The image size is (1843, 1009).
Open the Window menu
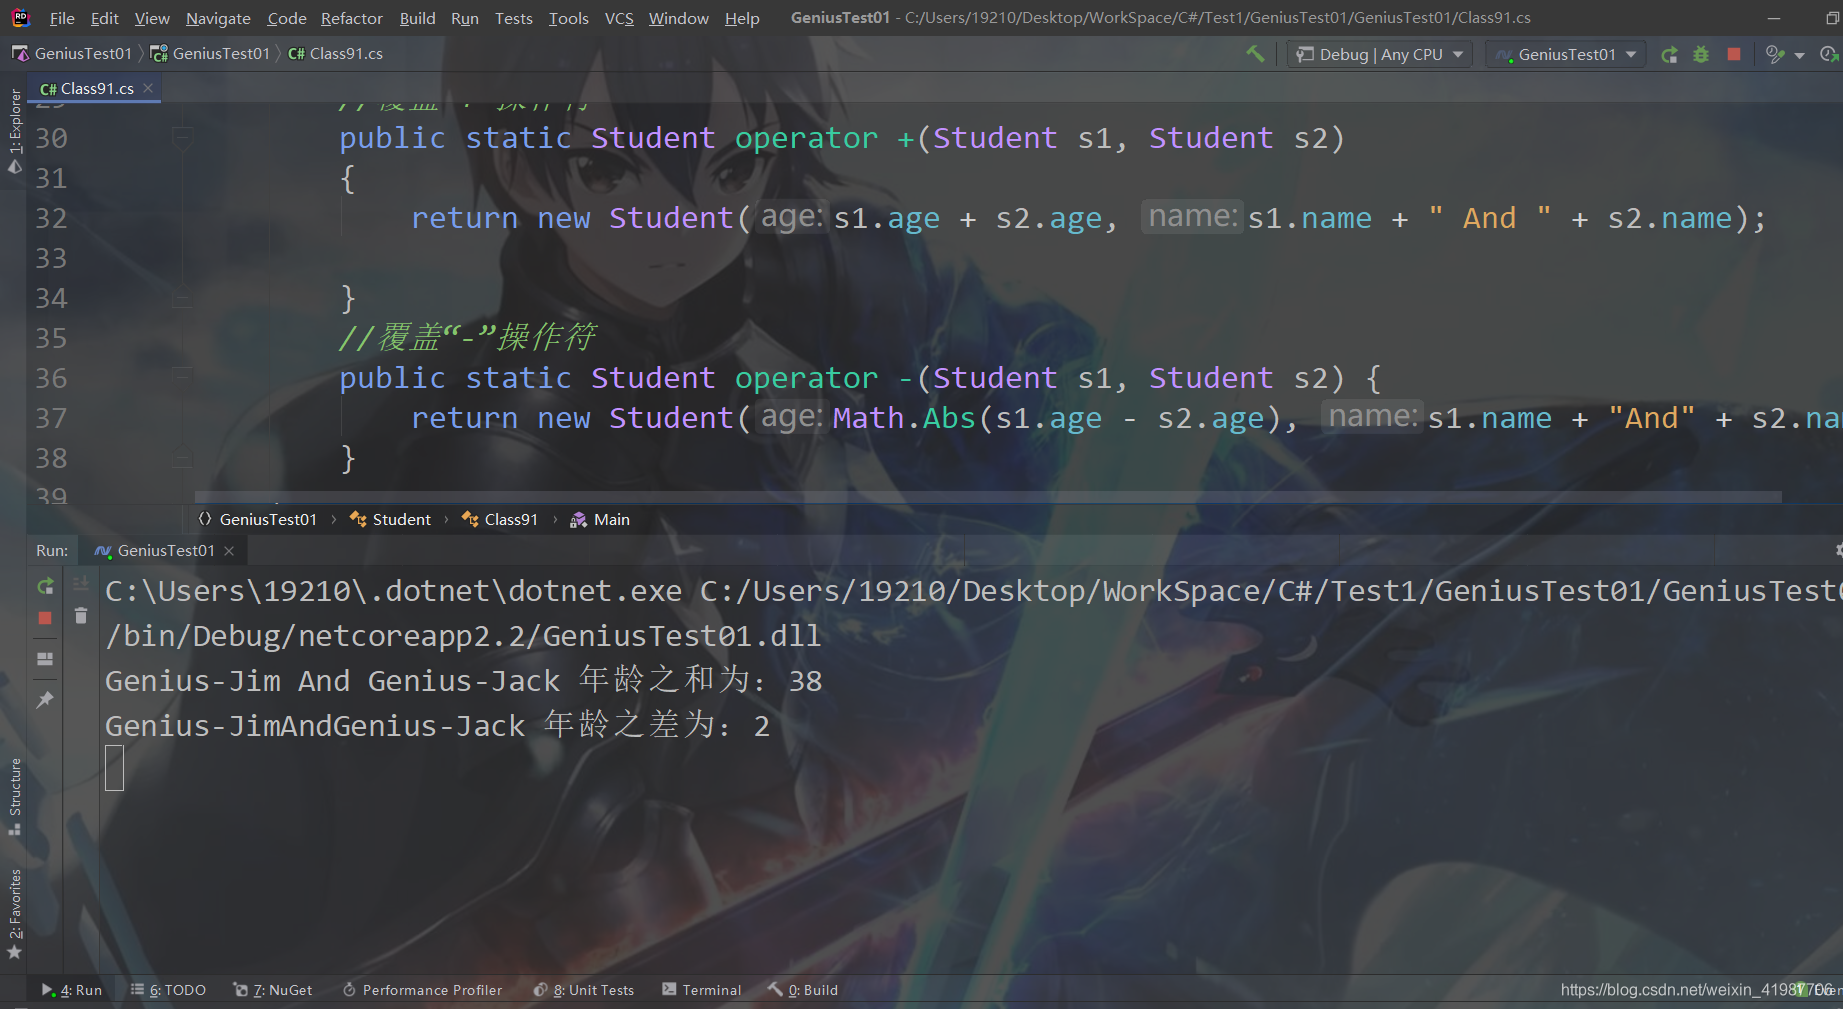click(x=679, y=18)
